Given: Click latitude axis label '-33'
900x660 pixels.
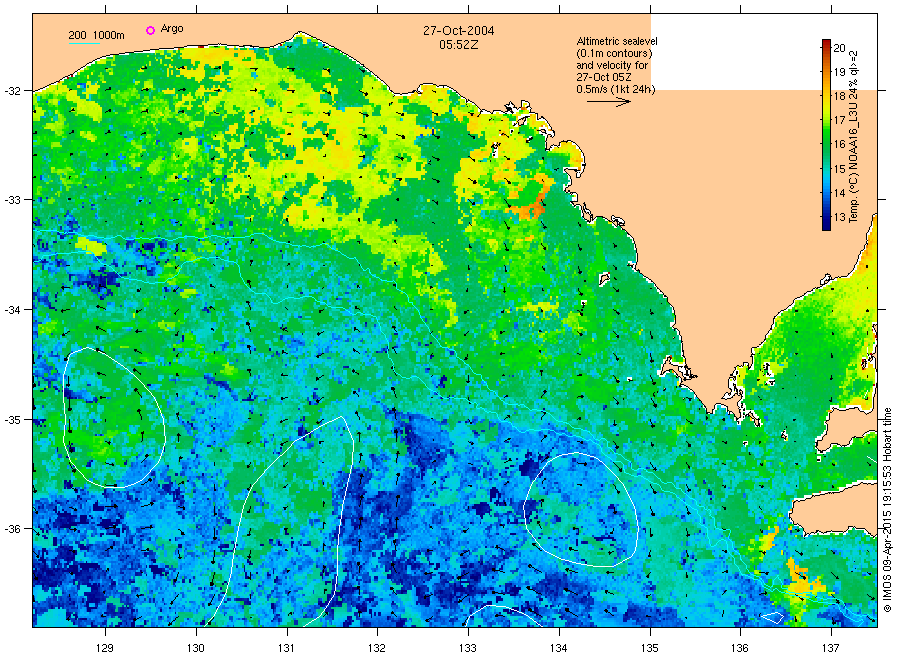Looking at the screenshot, I should point(13,200).
